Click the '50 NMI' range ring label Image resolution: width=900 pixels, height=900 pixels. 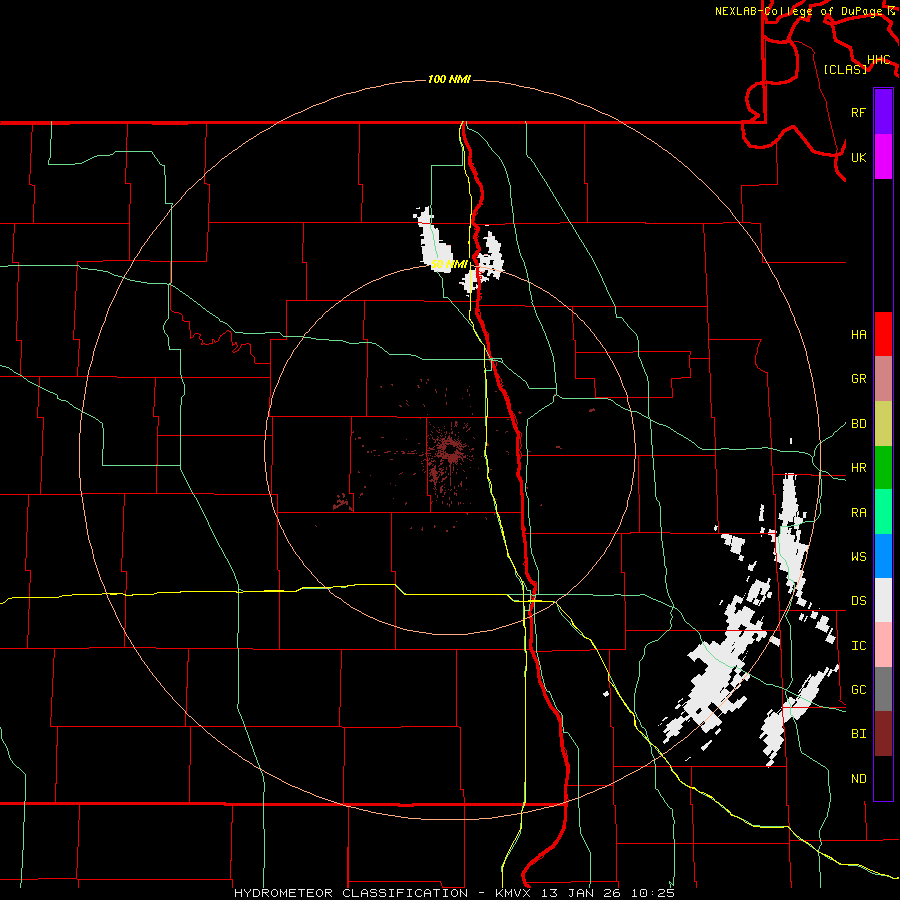click(449, 264)
